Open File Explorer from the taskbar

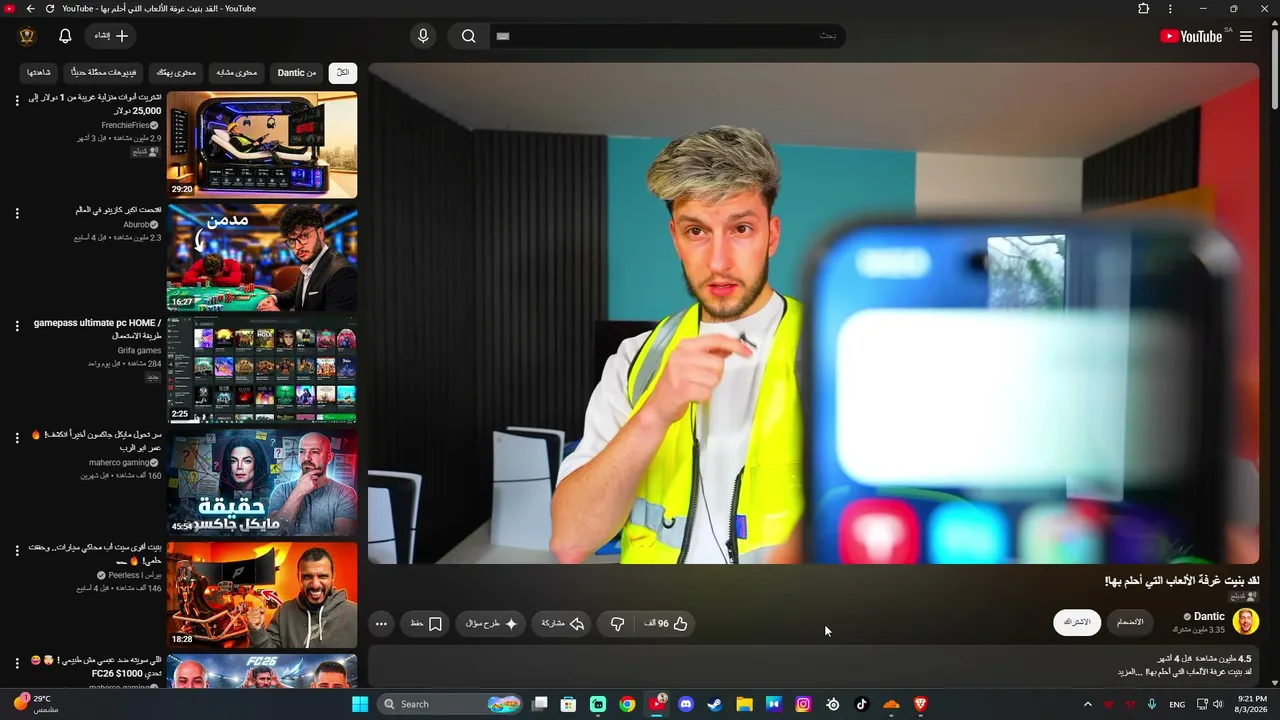pos(744,704)
